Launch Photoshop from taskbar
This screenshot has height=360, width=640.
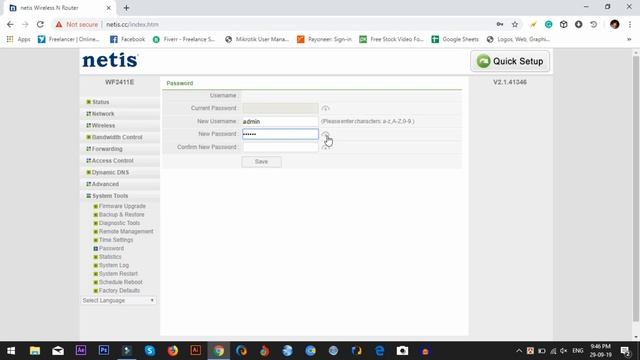click(x=104, y=351)
